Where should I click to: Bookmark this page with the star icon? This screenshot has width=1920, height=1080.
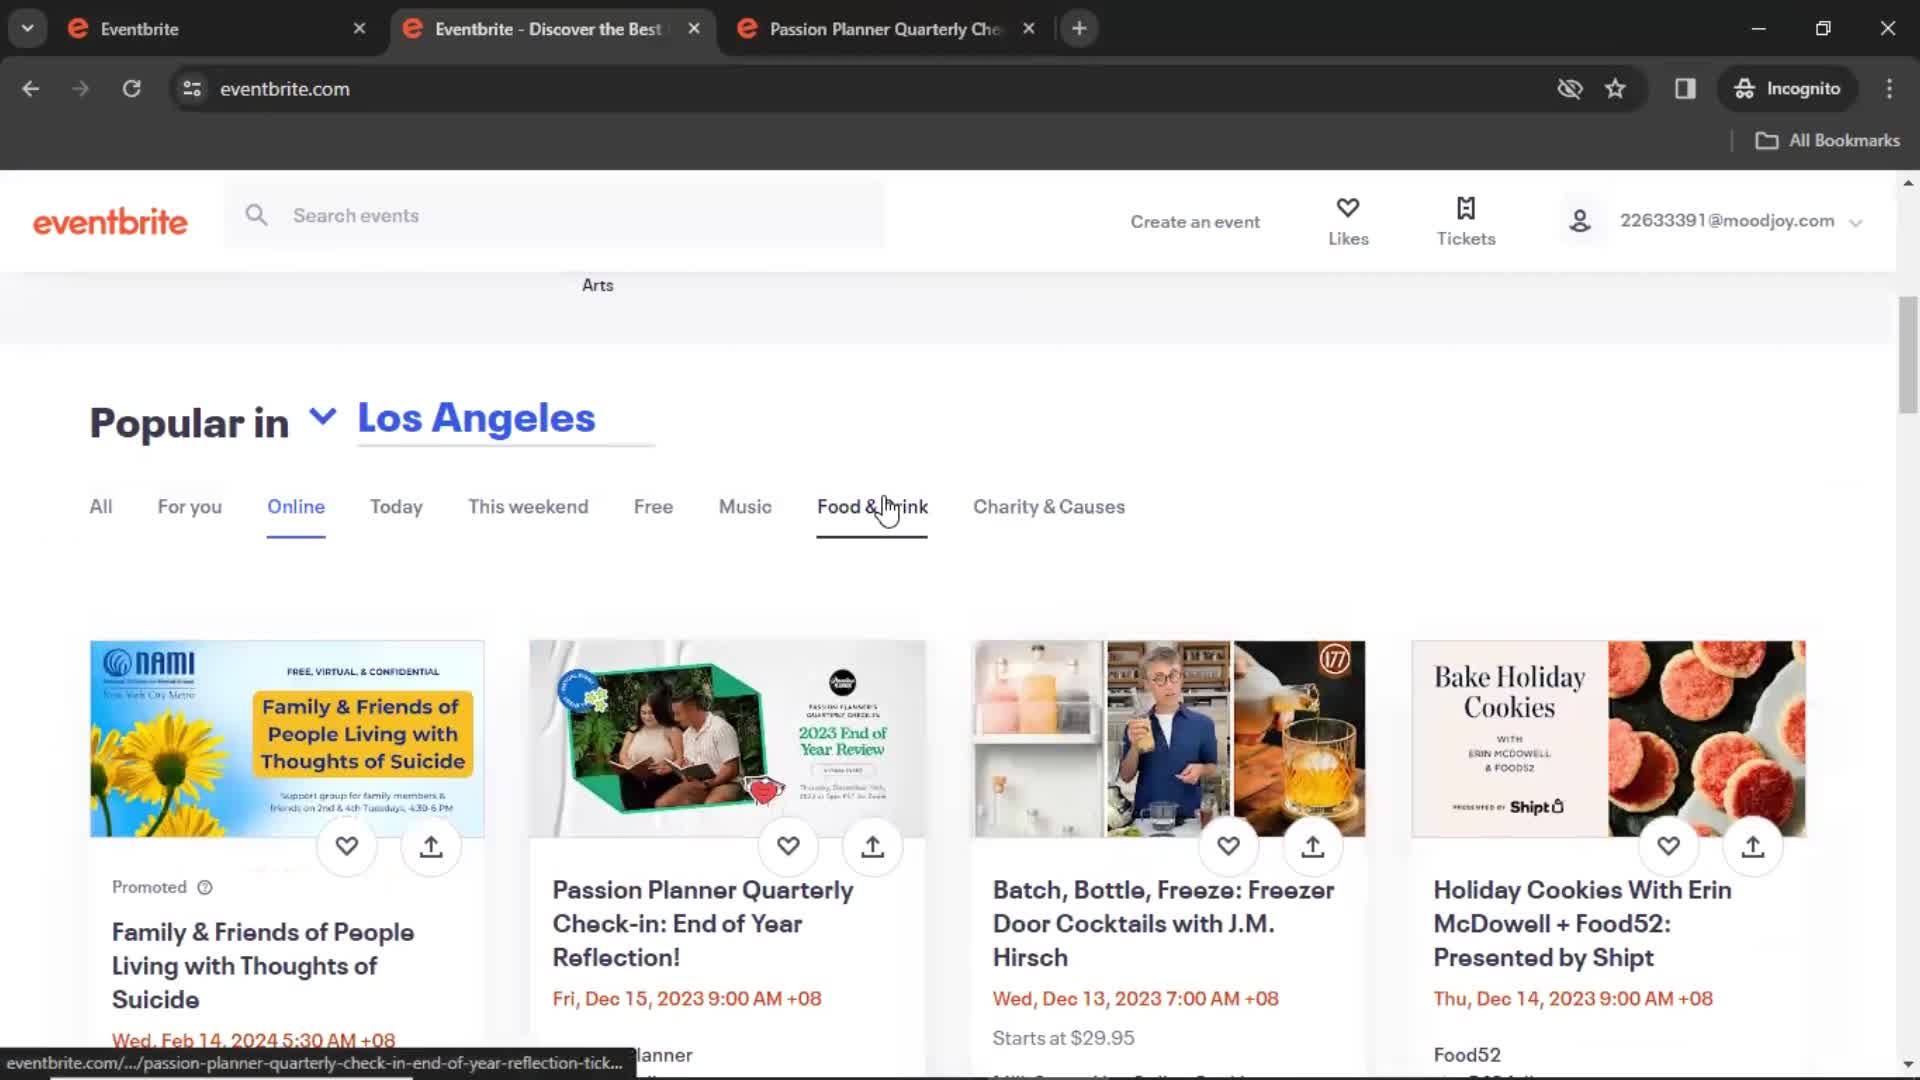[x=1615, y=89]
